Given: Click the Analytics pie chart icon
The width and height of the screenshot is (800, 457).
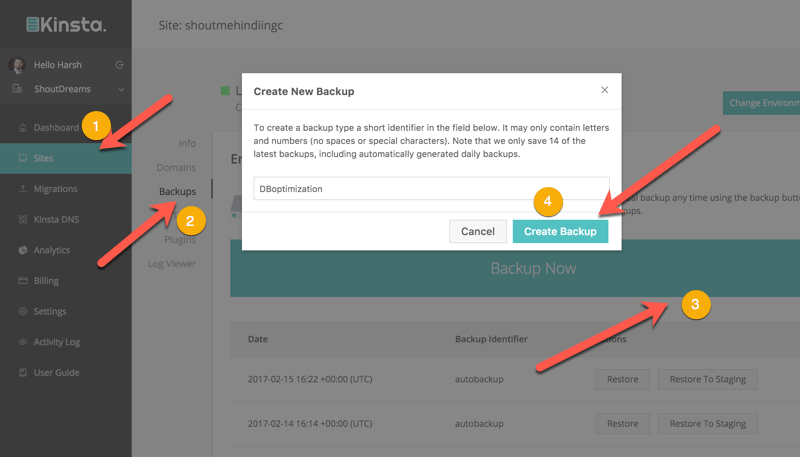Looking at the screenshot, I should pyautogui.click(x=22, y=250).
